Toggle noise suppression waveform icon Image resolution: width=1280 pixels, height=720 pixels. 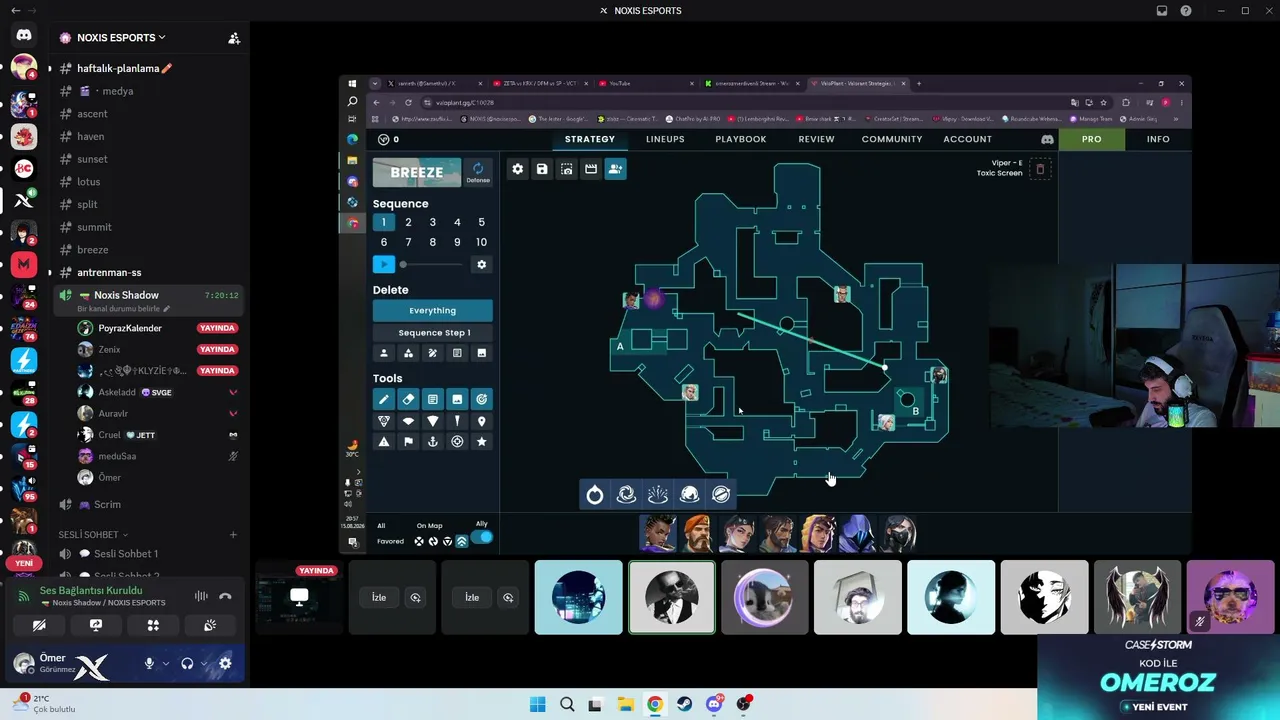pos(201,596)
